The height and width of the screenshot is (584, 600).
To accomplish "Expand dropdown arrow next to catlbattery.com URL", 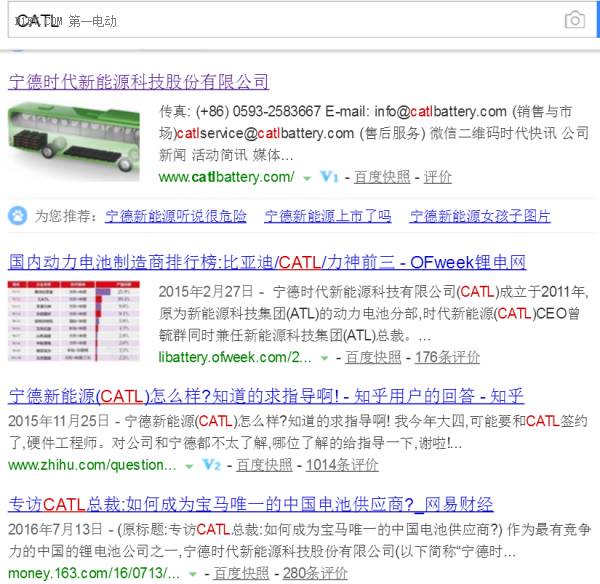I will coord(307,178).
